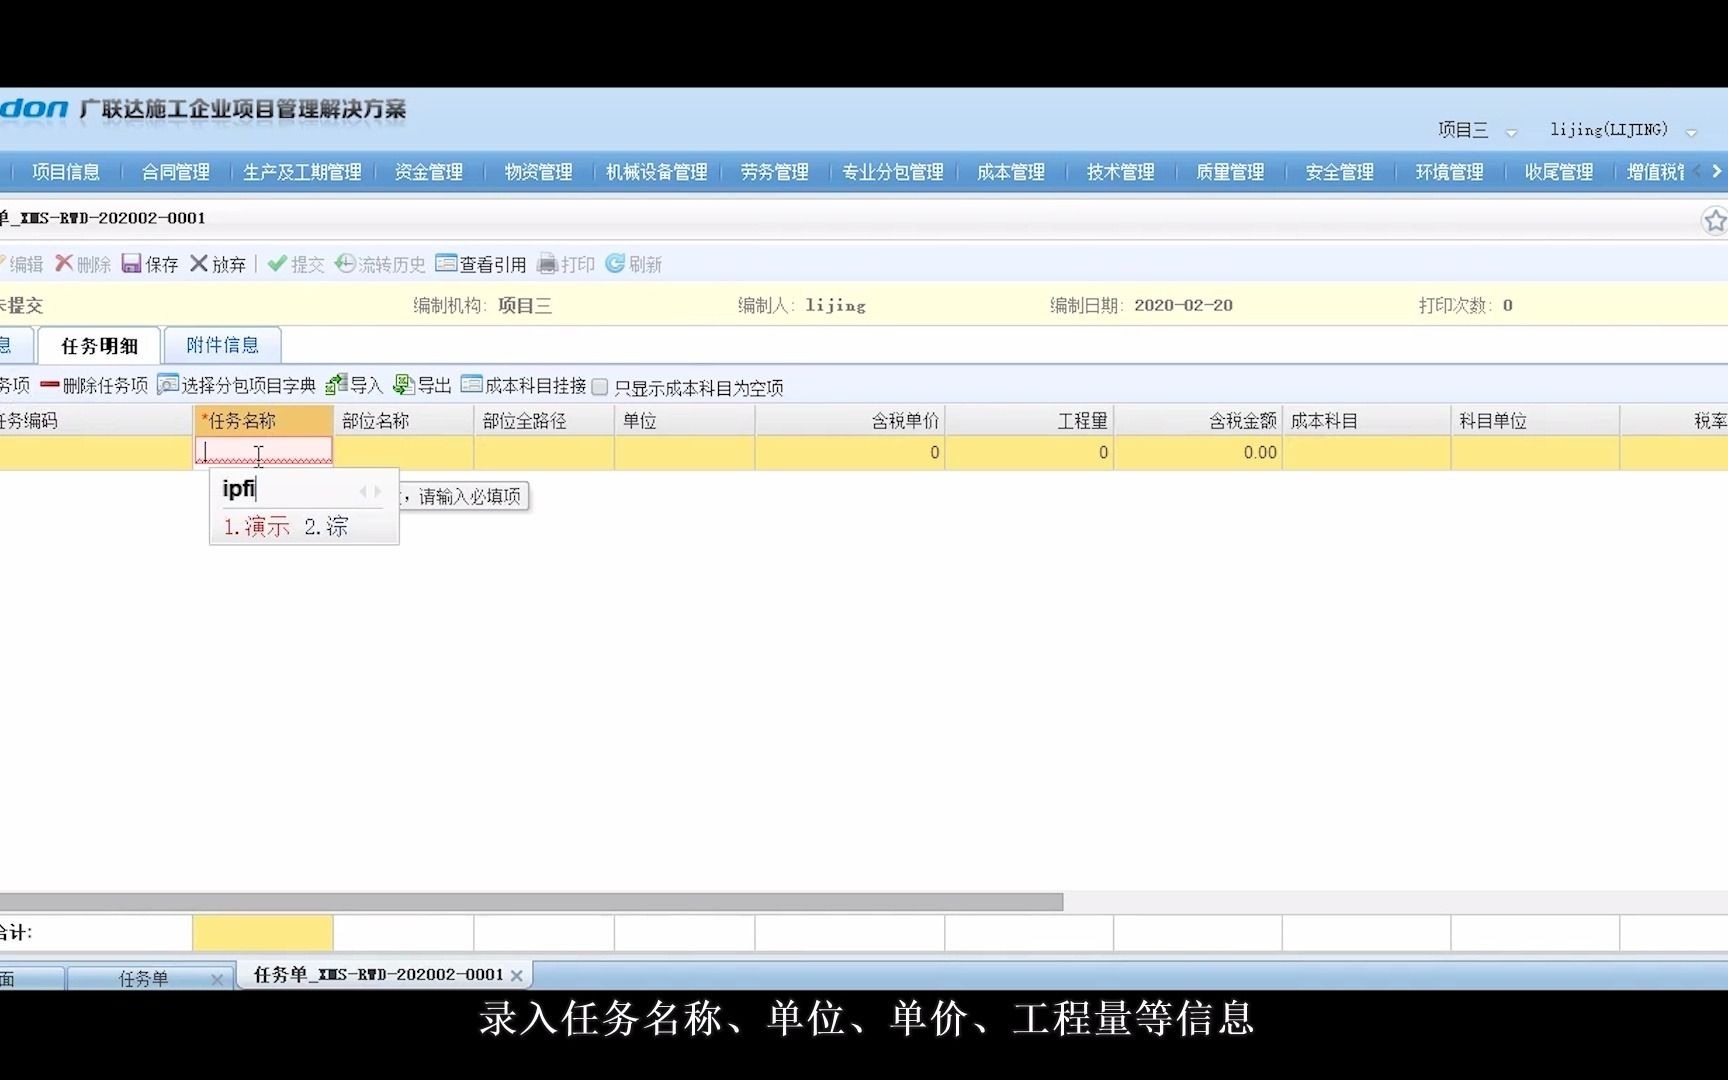Click the 含税金额 column header

1198,421
